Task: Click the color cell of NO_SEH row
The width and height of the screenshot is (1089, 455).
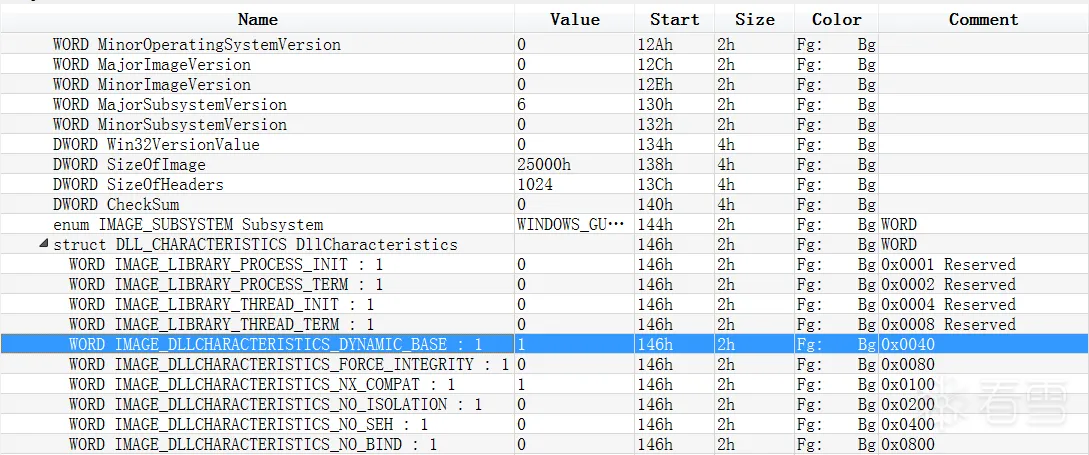Action: pos(836,424)
